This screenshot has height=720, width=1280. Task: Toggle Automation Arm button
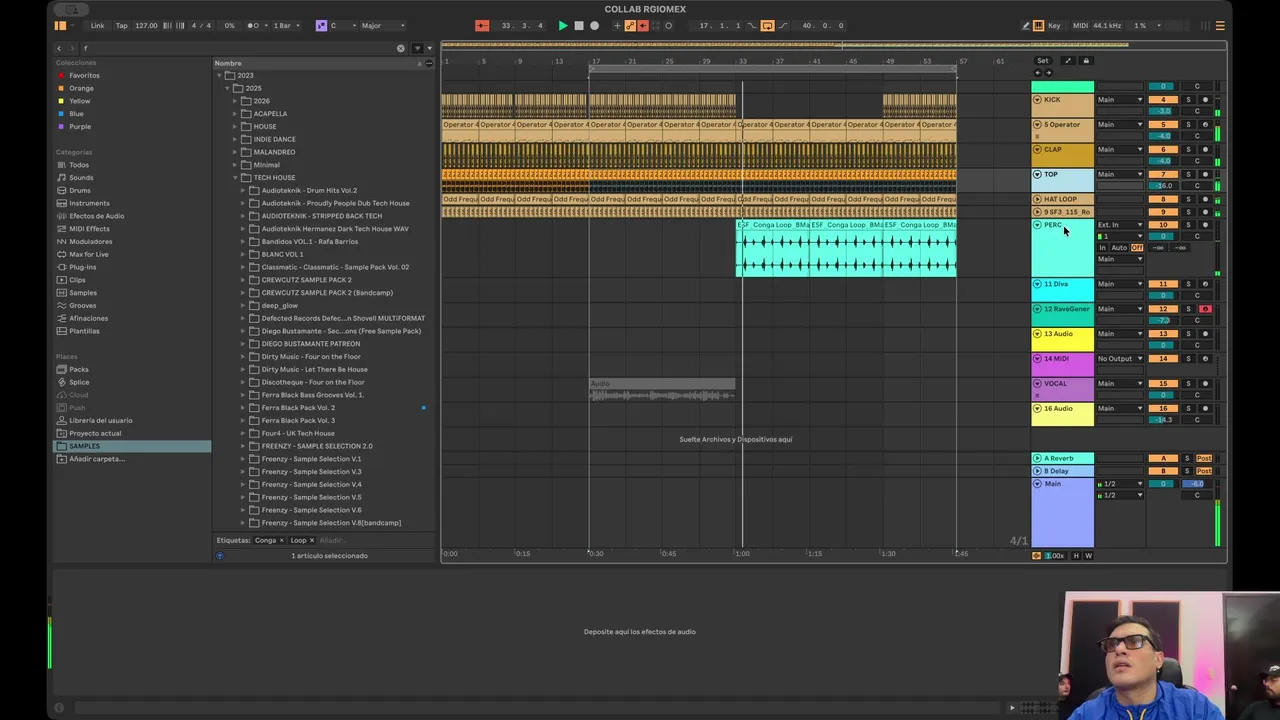coord(630,26)
